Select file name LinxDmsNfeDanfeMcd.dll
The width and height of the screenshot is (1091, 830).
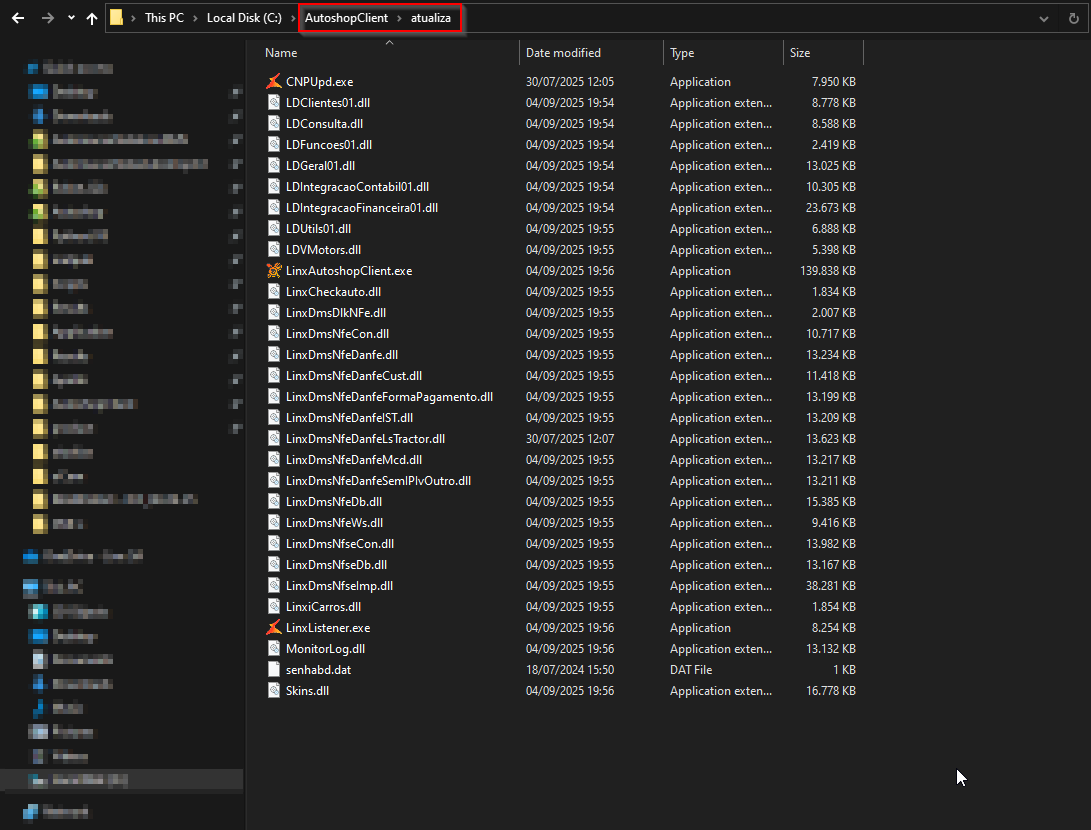pos(353,459)
